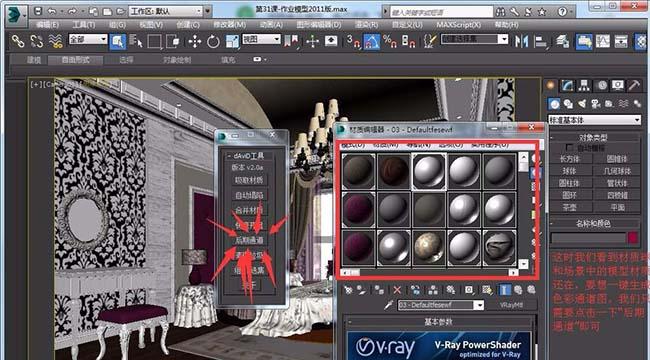
Task: Collapse the 名称和颜色 rollout
Action: tap(595, 224)
